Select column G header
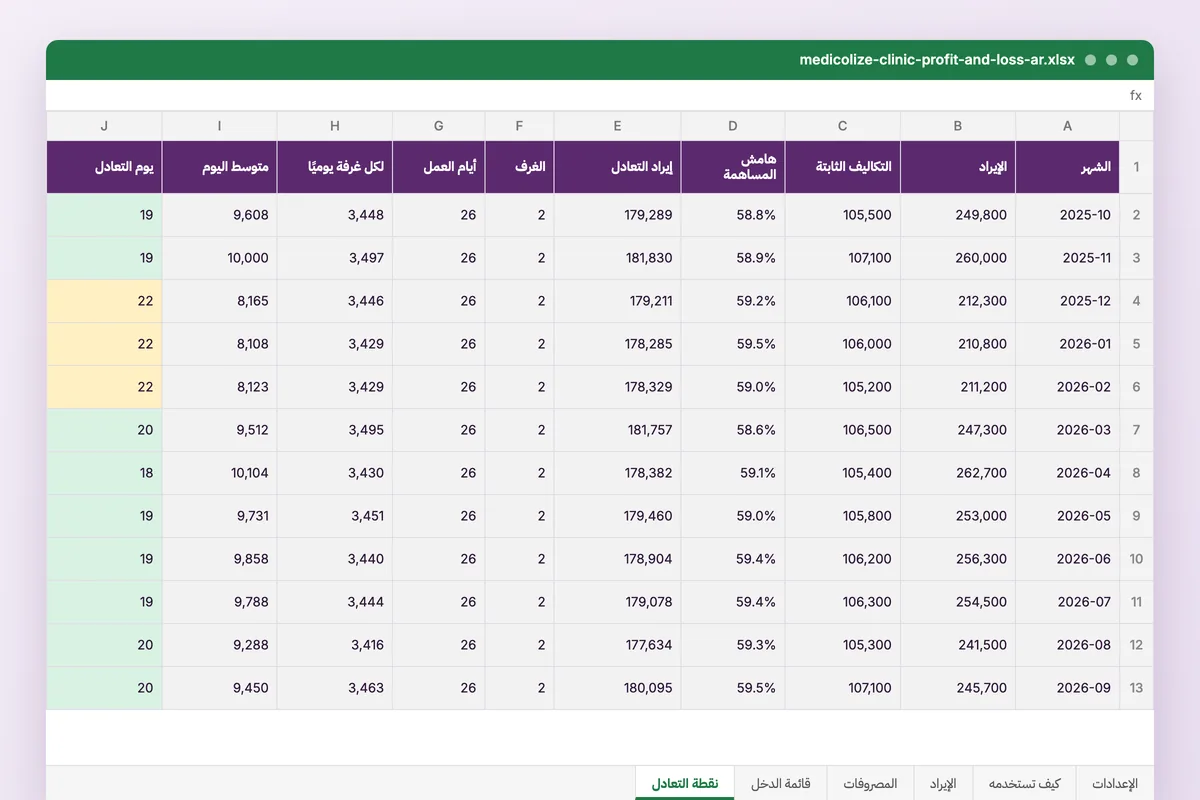Image resolution: width=1200 pixels, height=800 pixels. click(x=439, y=126)
